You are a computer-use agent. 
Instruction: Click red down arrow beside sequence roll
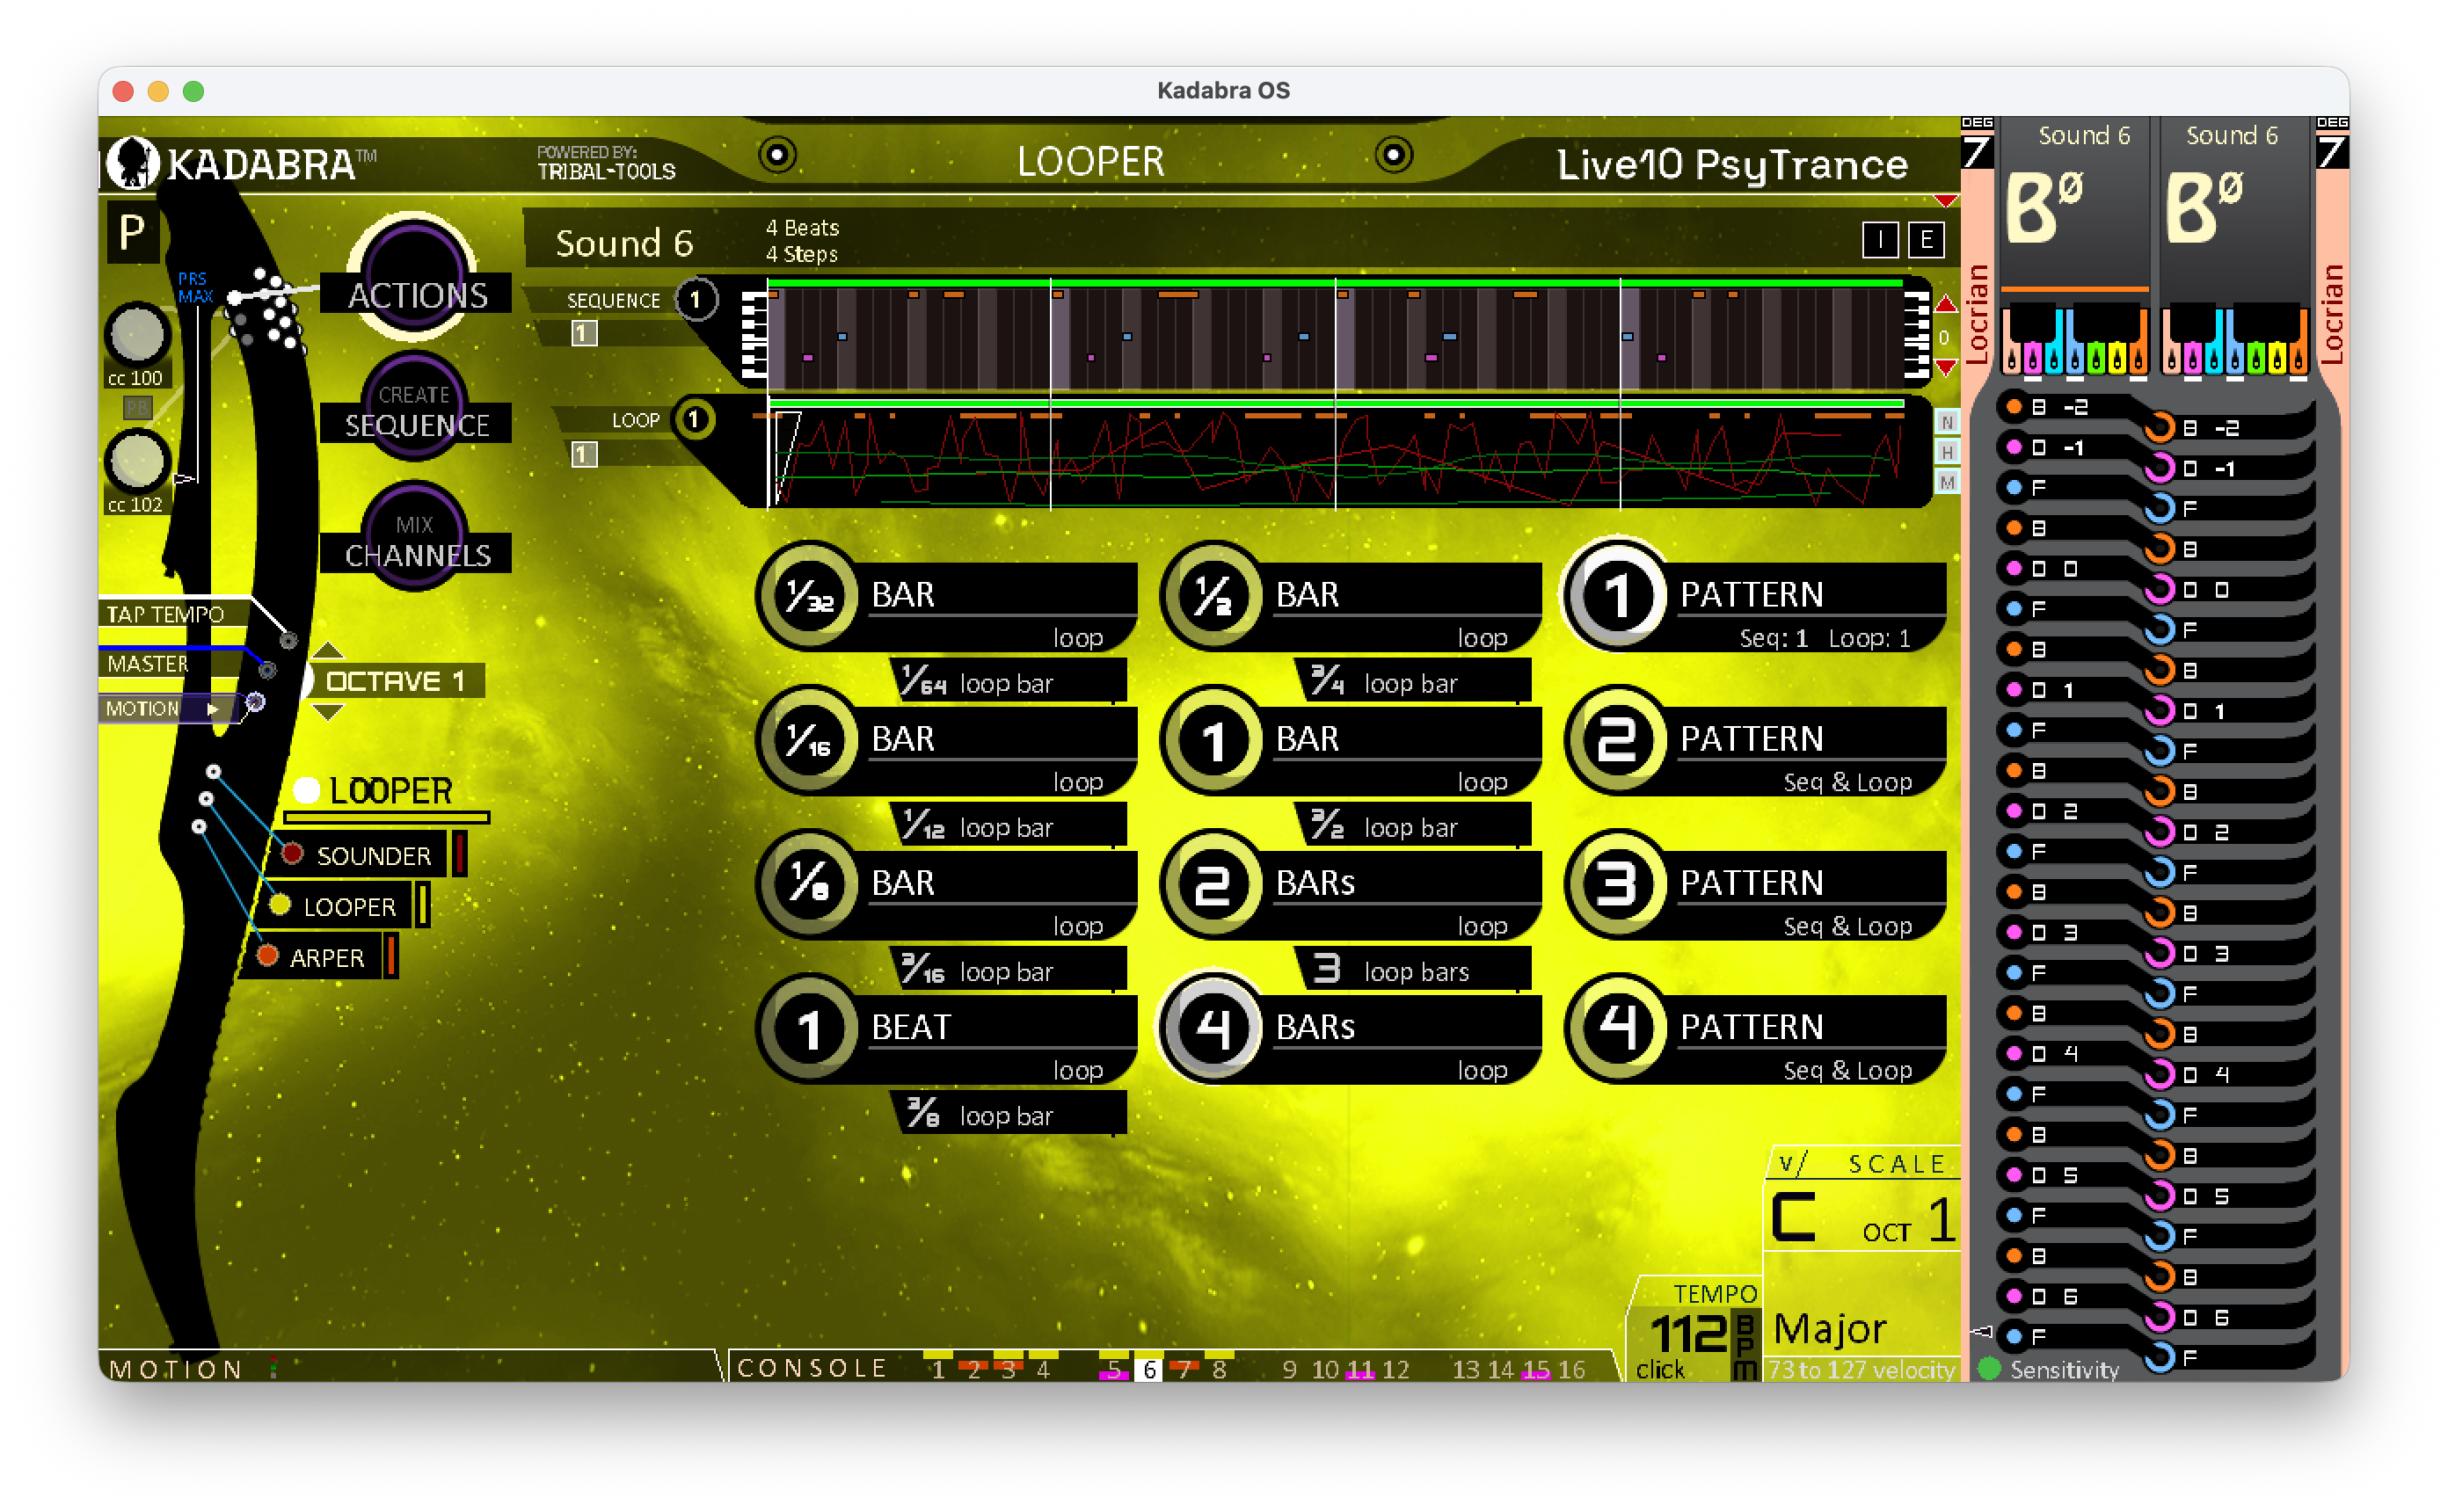[x=1944, y=368]
